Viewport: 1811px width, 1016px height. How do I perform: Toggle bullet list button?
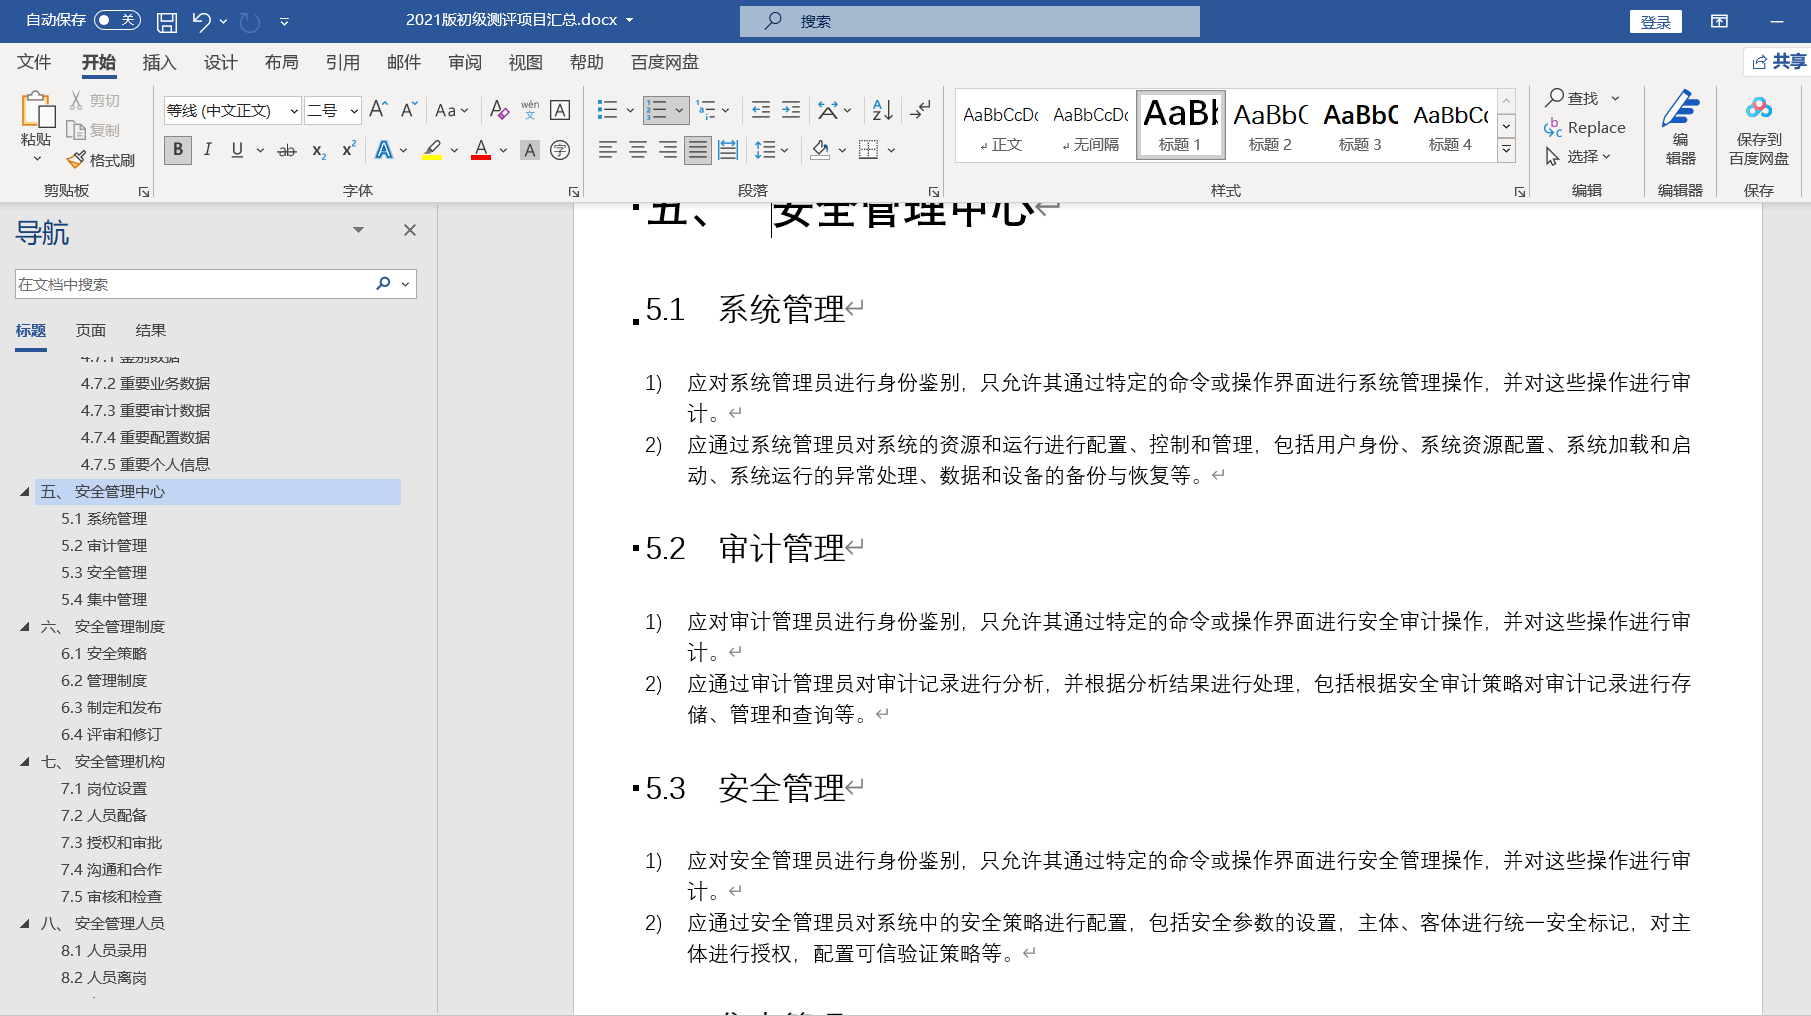coord(607,110)
